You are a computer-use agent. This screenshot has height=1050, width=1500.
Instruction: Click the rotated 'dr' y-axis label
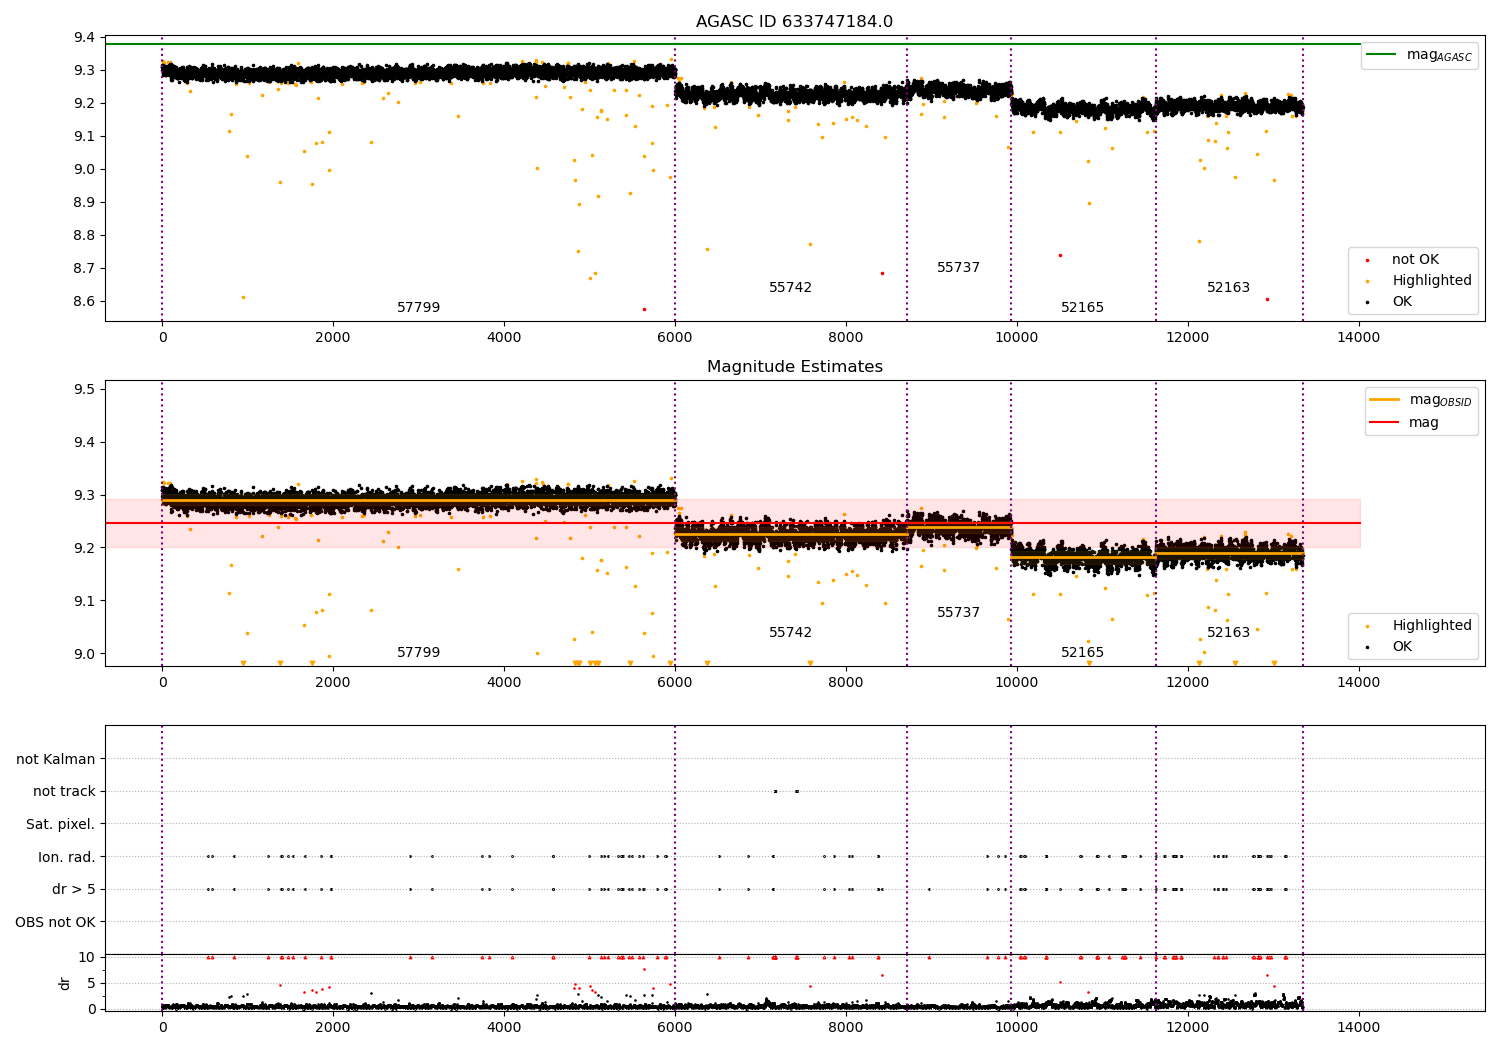(65, 983)
